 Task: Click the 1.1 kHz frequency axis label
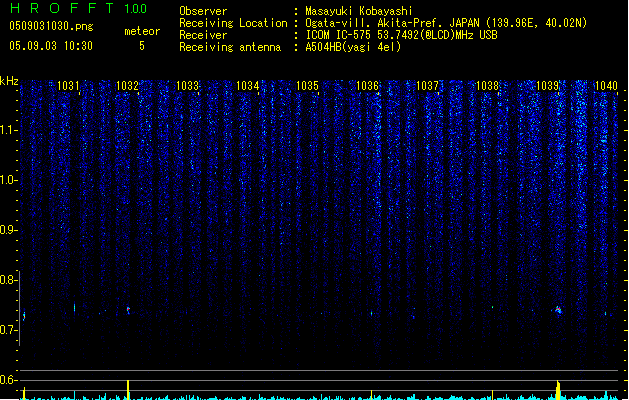pyautogui.click(x=9, y=130)
